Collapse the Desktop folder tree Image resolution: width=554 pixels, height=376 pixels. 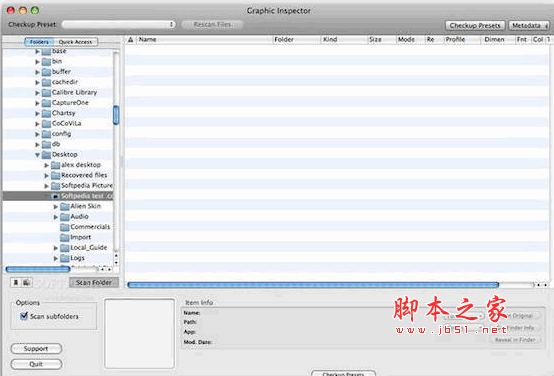tap(37, 155)
